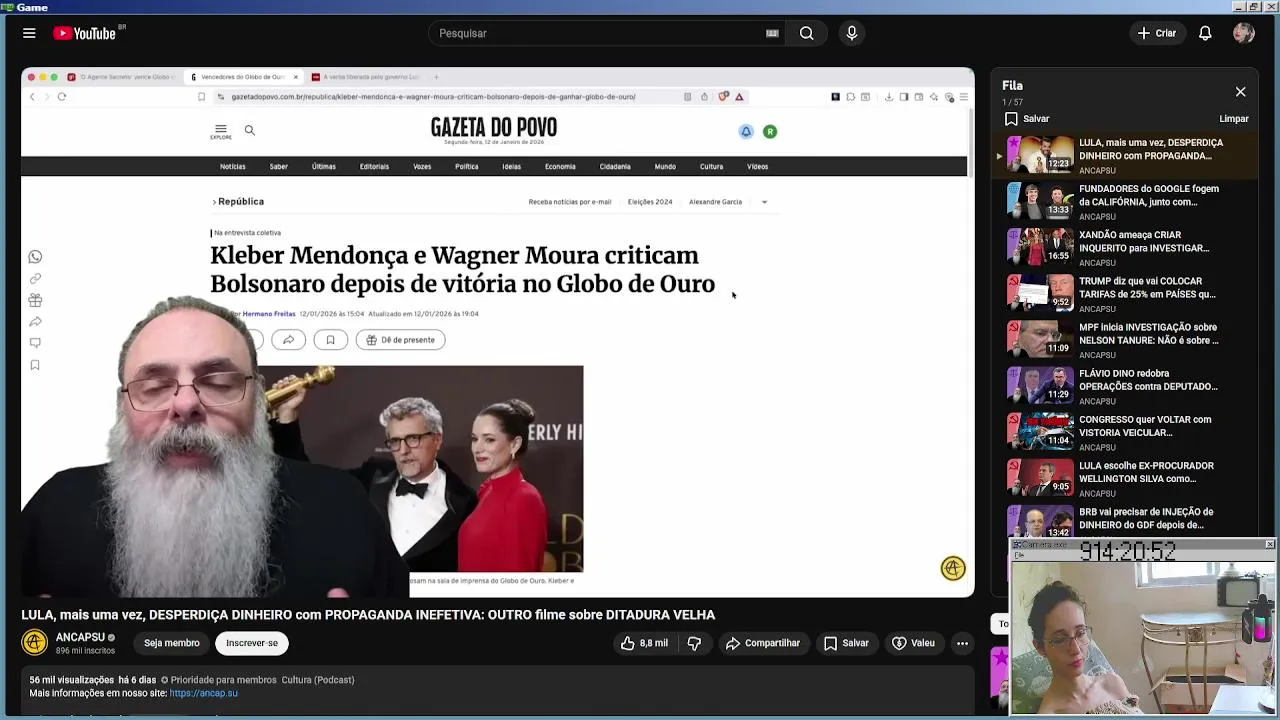Click the article bookmark icon button
Image resolution: width=1280 pixels, height=720 pixels.
330,340
